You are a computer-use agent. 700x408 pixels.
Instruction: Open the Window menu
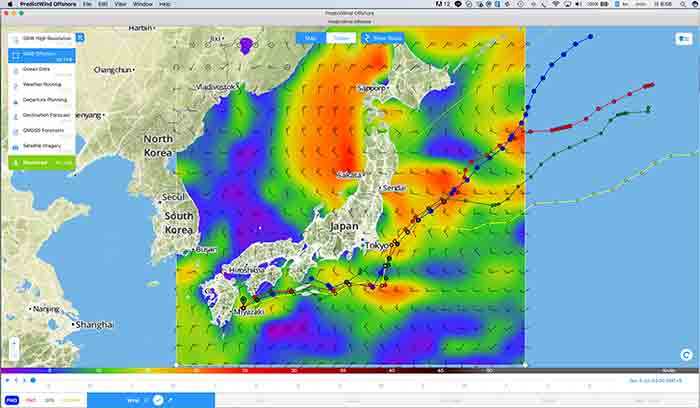pyautogui.click(x=143, y=5)
